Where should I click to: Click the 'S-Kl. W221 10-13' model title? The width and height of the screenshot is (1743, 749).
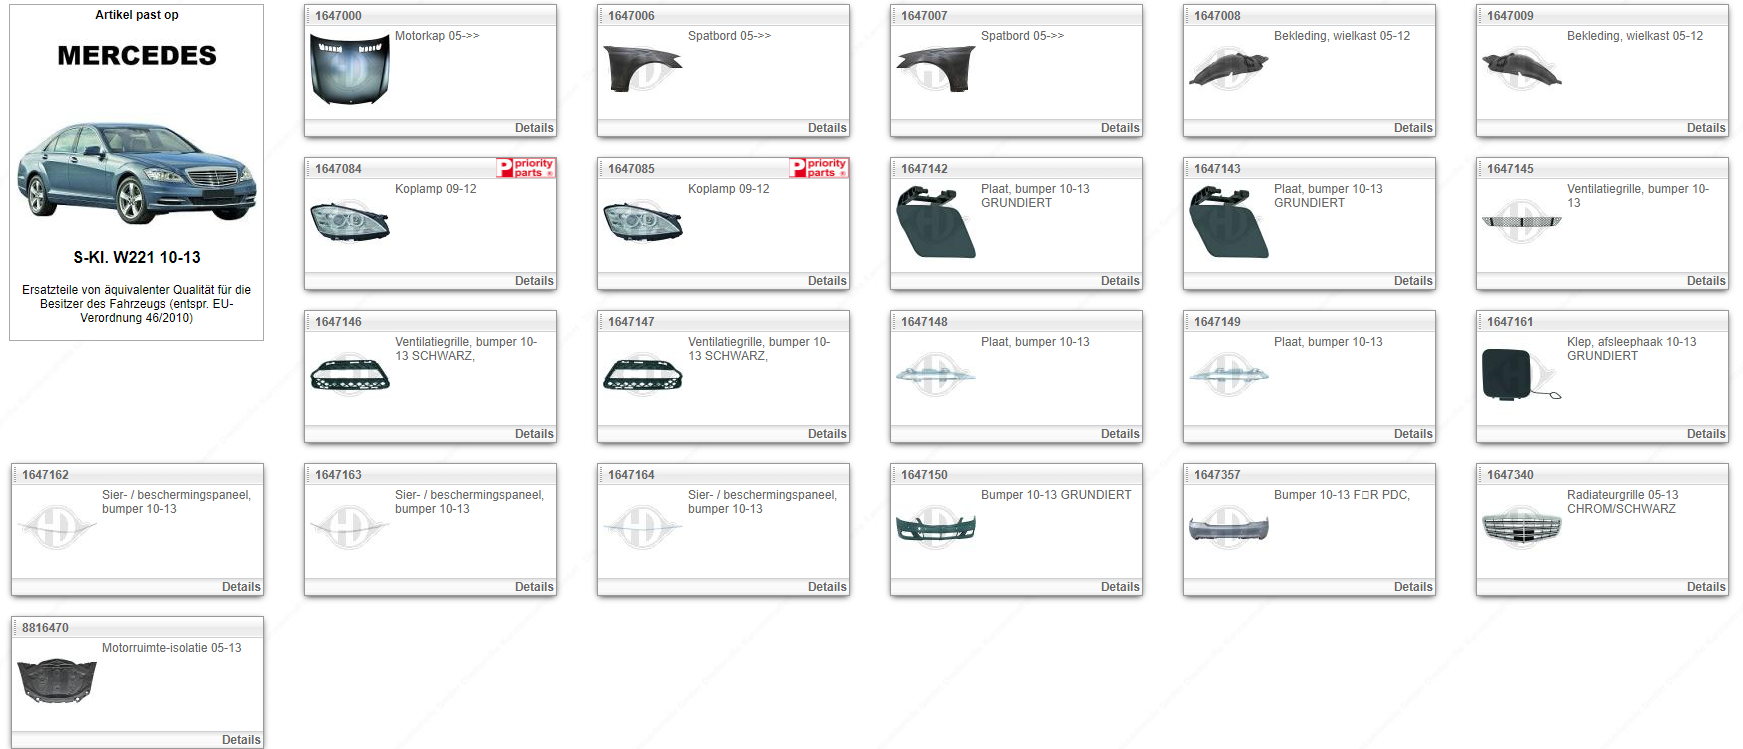point(137,257)
